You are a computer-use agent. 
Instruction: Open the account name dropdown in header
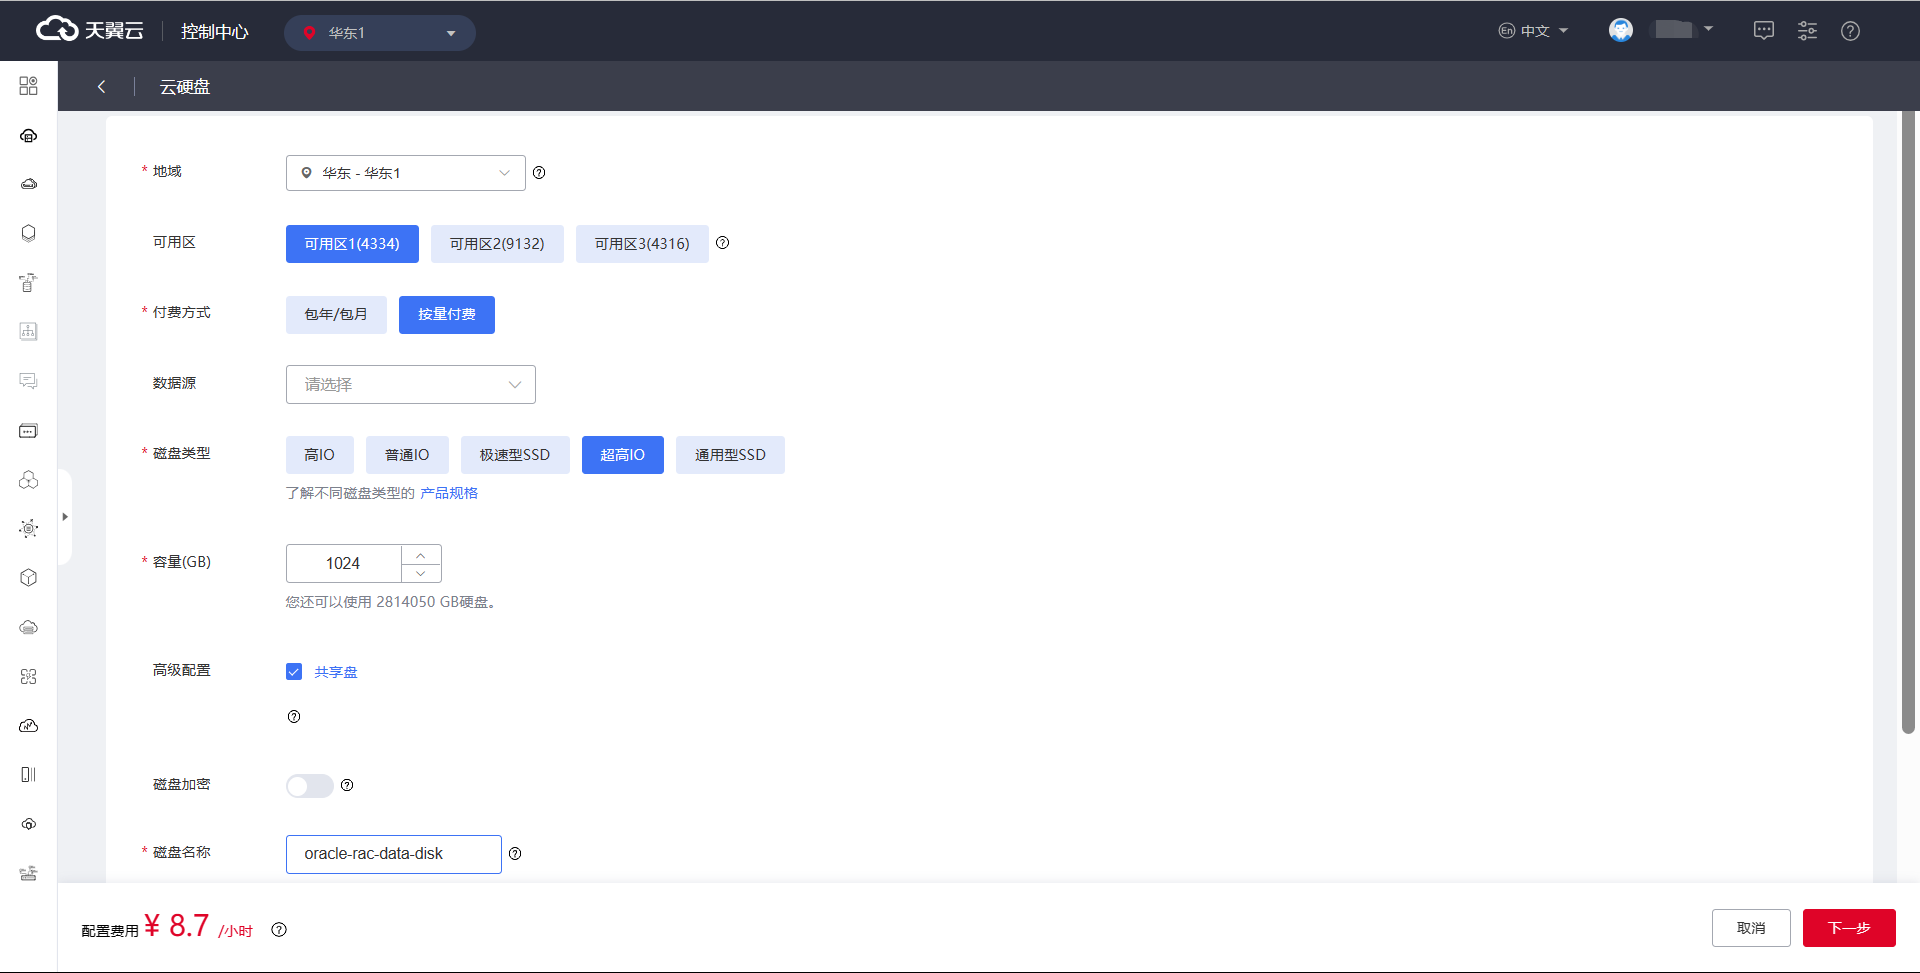coord(1684,30)
